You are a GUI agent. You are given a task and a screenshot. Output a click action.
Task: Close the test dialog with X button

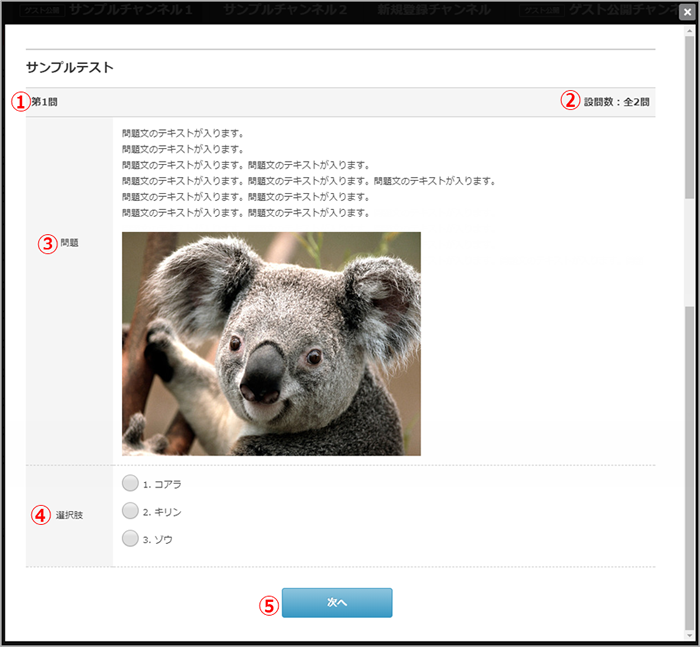point(688,12)
